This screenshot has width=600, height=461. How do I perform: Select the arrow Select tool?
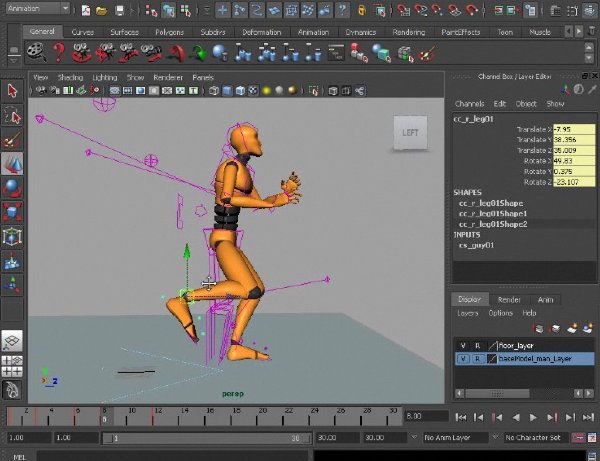12,91
